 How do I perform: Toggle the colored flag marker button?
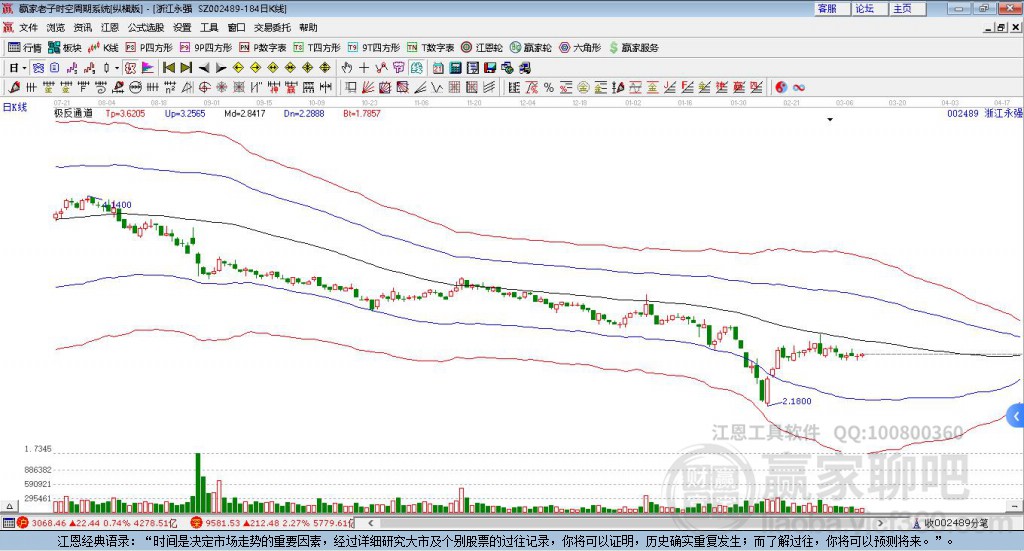click(148, 68)
